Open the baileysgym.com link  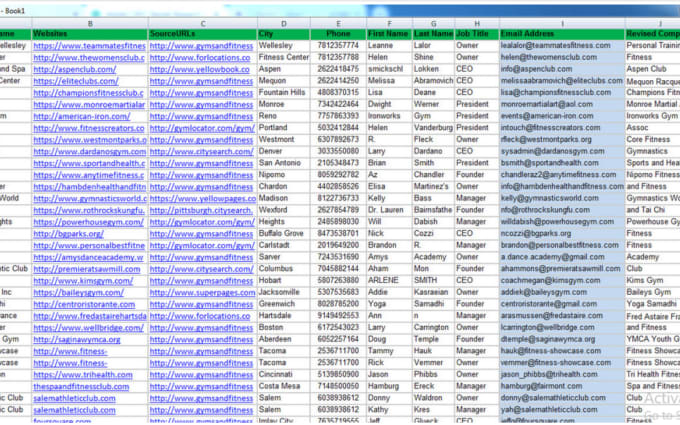point(78,292)
